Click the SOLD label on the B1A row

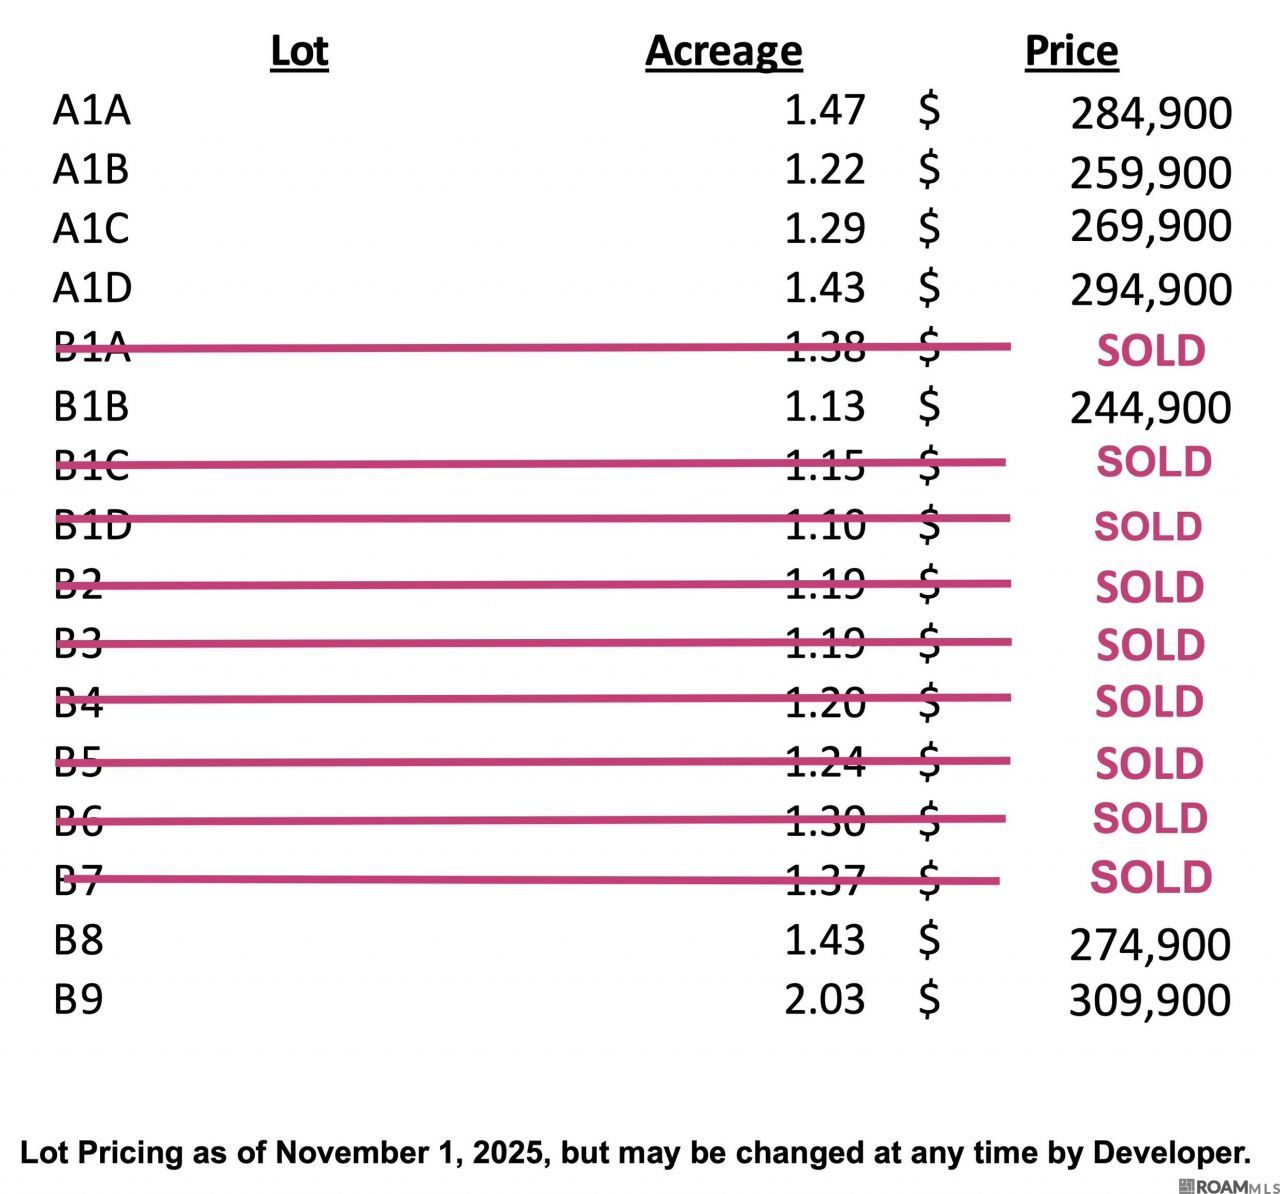tap(1151, 350)
